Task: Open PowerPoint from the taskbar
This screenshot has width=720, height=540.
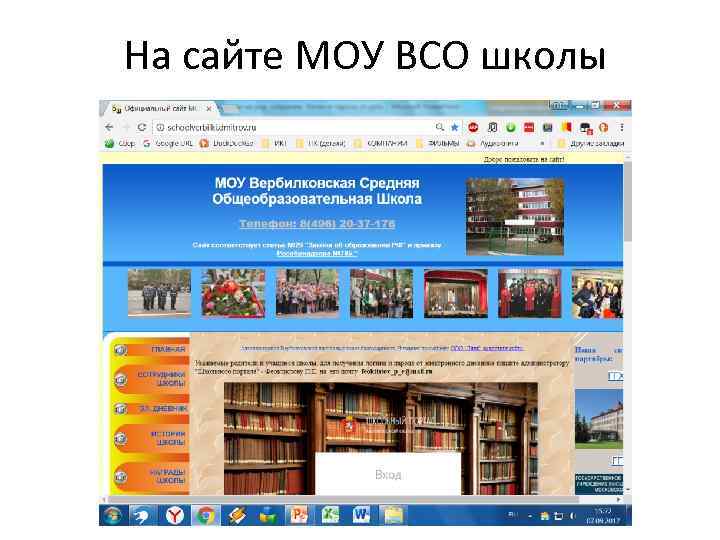Action: tap(298, 515)
